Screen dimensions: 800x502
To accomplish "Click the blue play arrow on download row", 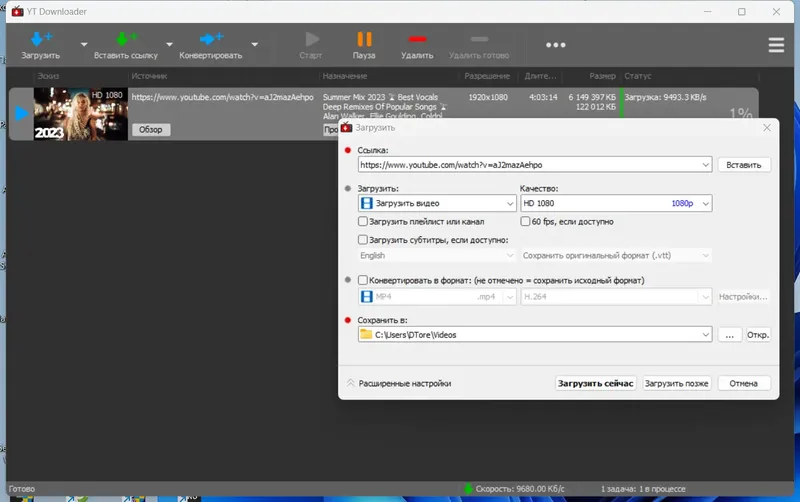I will [21, 113].
